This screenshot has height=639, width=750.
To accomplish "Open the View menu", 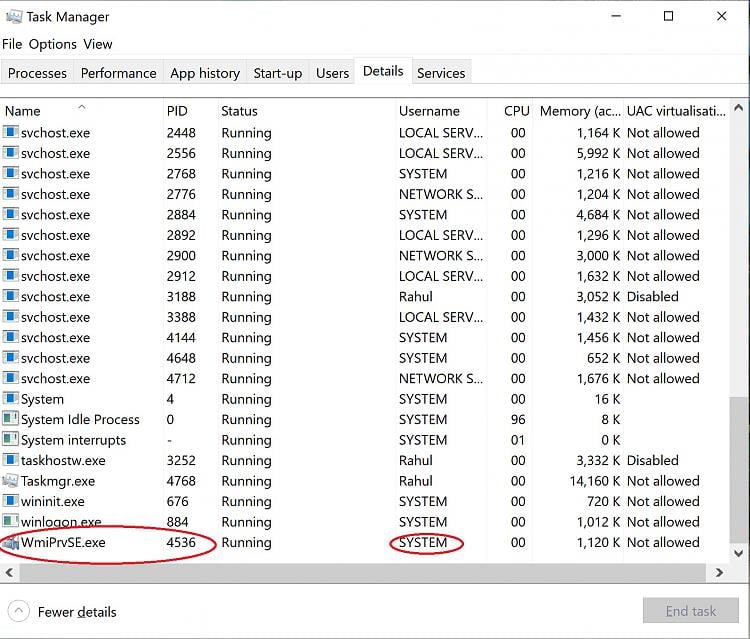I will 98,44.
